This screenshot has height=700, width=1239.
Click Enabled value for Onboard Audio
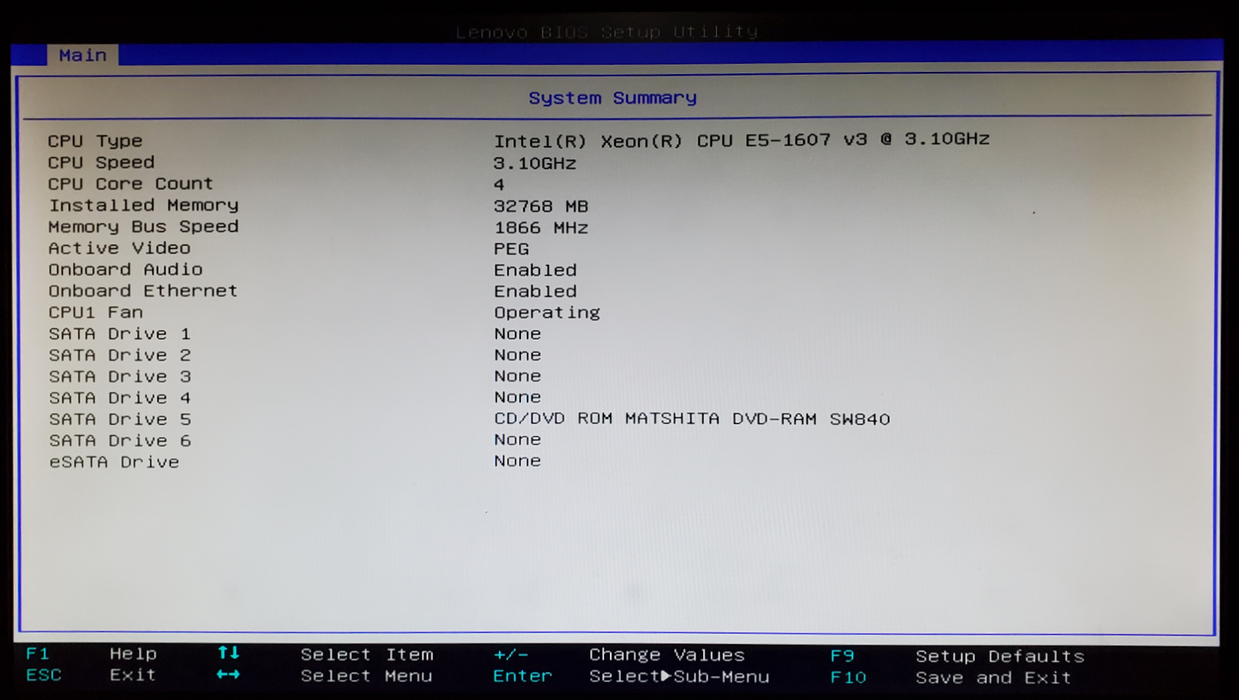(x=535, y=270)
